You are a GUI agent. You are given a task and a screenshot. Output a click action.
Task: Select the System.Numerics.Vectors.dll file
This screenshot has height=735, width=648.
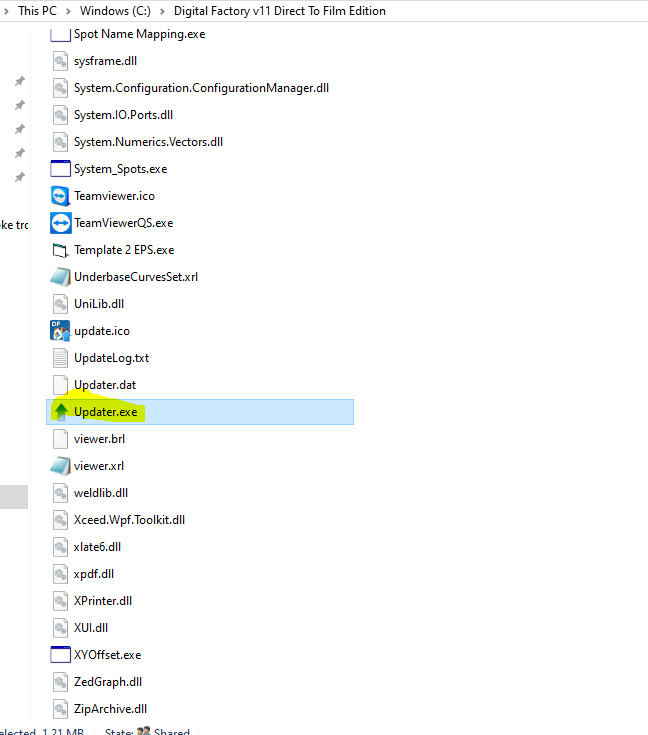coord(148,142)
